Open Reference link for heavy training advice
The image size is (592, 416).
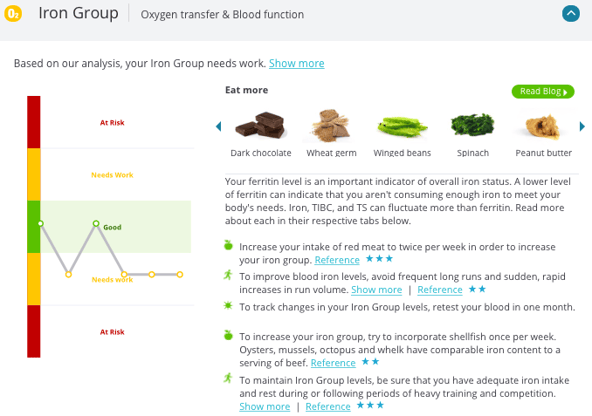[328, 407]
